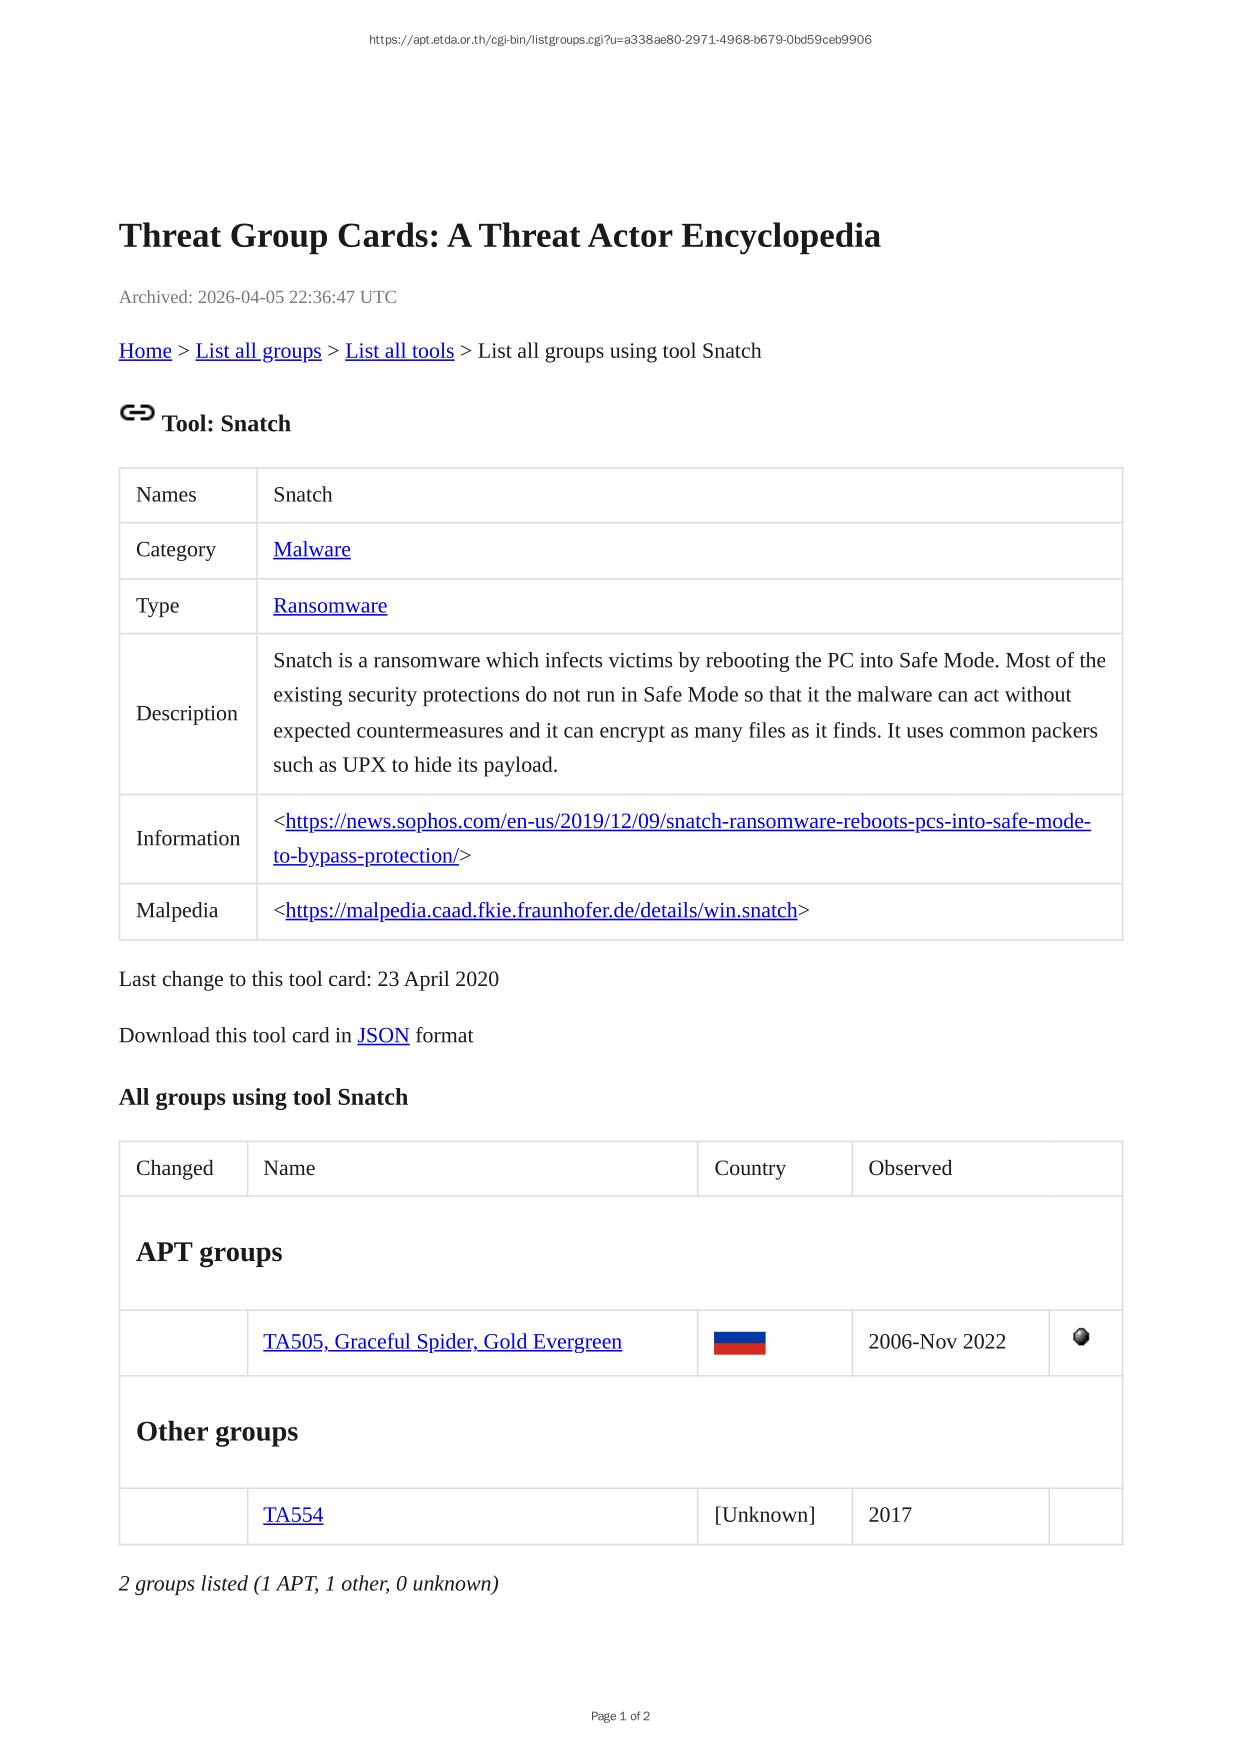The height and width of the screenshot is (1756, 1242).
Task: Click the chain link icon beside Tool: Snatch
Action: pyautogui.click(x=137, y=413)
